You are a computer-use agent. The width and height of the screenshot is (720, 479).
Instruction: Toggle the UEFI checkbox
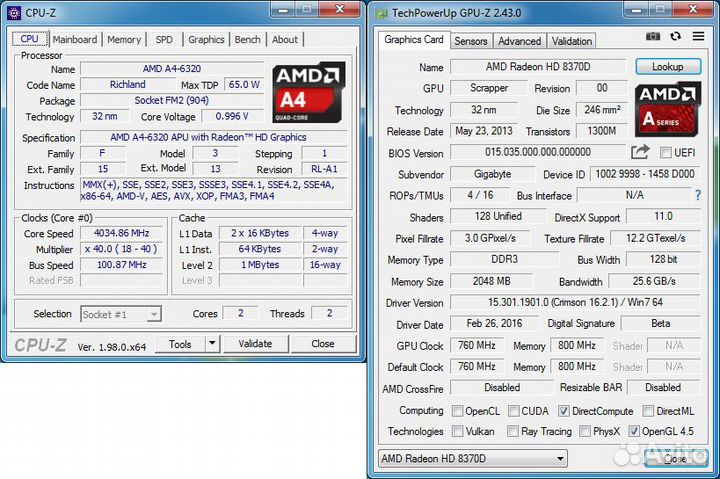[665, 152]
